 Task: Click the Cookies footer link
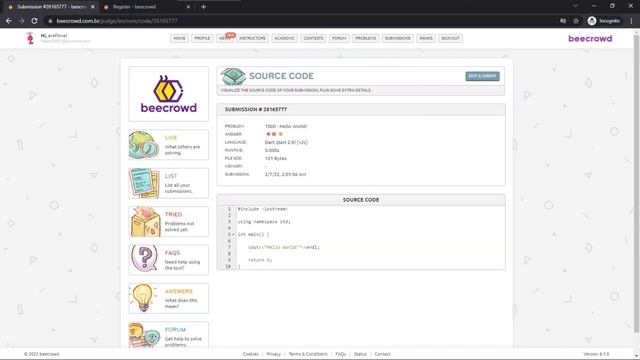click(250, 354)
